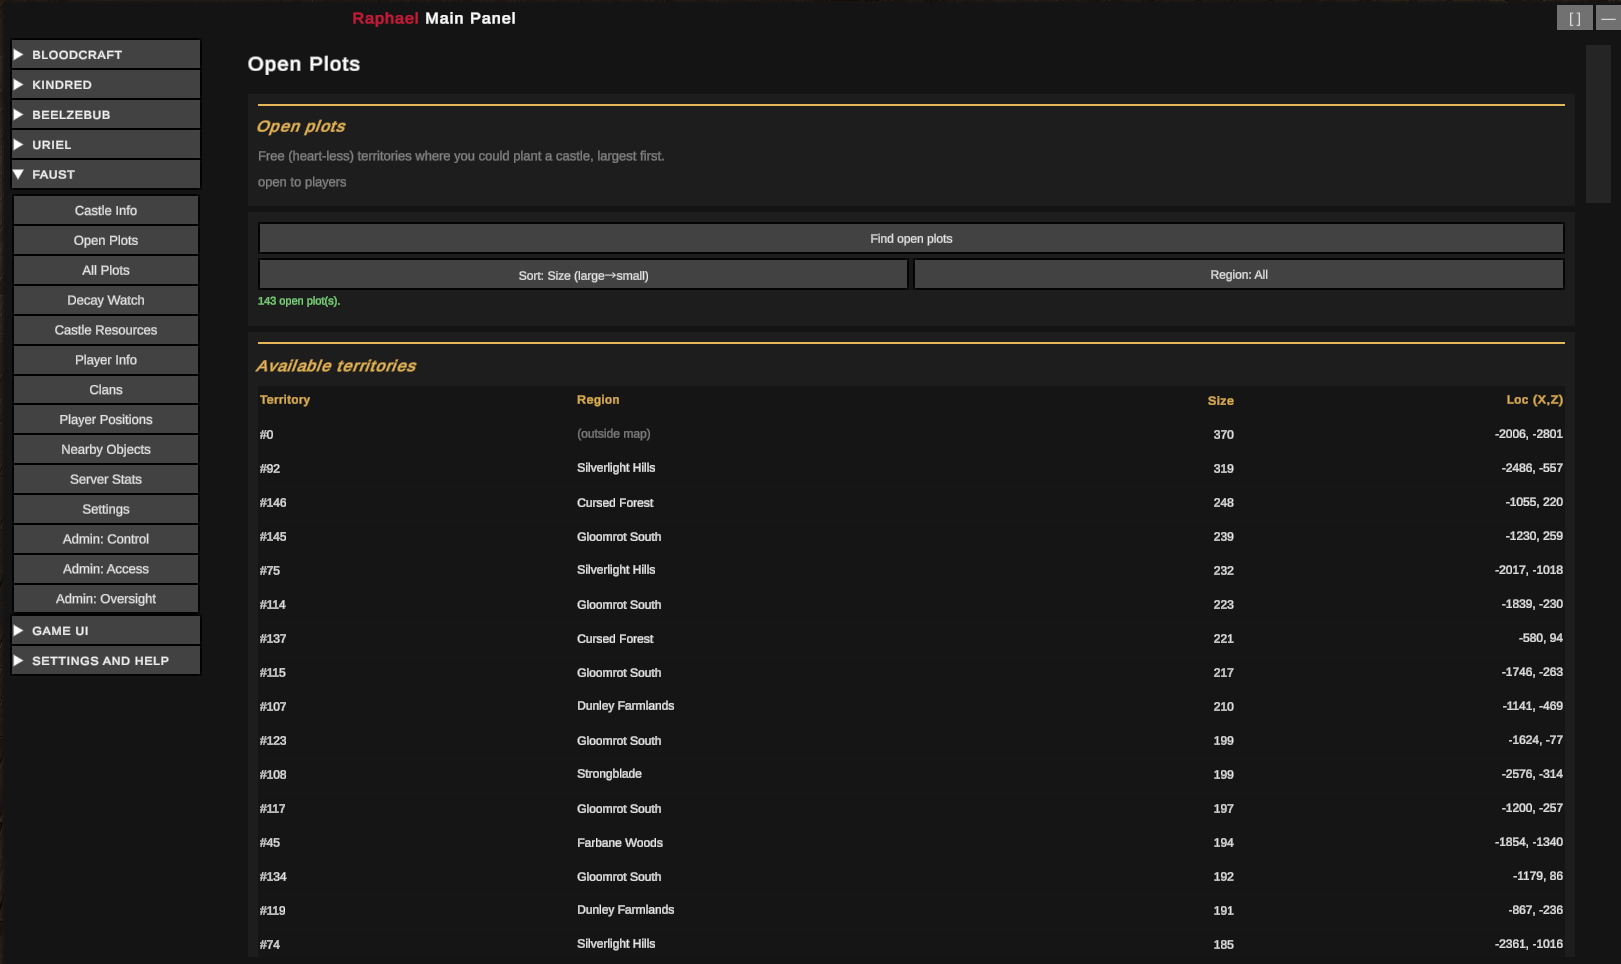This screenshot has height=964, width=1621.
Task: Select territory #114 row
Action: point(911,604)
